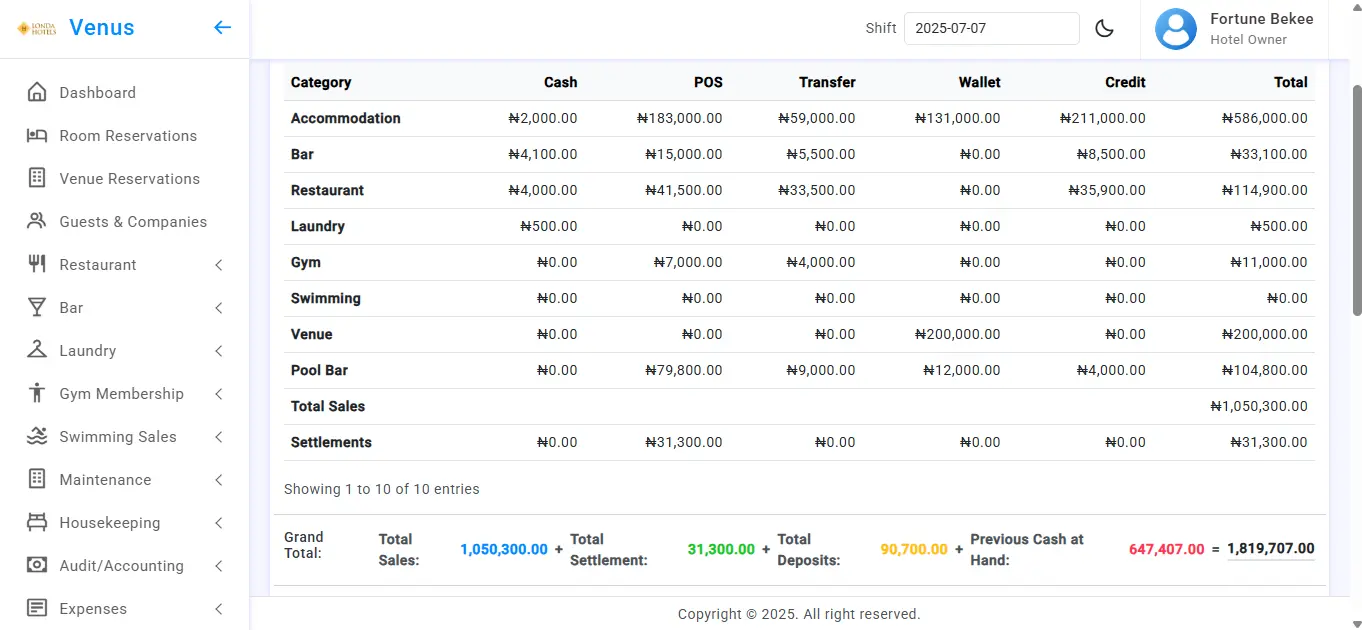Image resolution: width=1362 pixels, height=630 pixels.
Task: Select the Maintenance icon
Action: point(37,479)
